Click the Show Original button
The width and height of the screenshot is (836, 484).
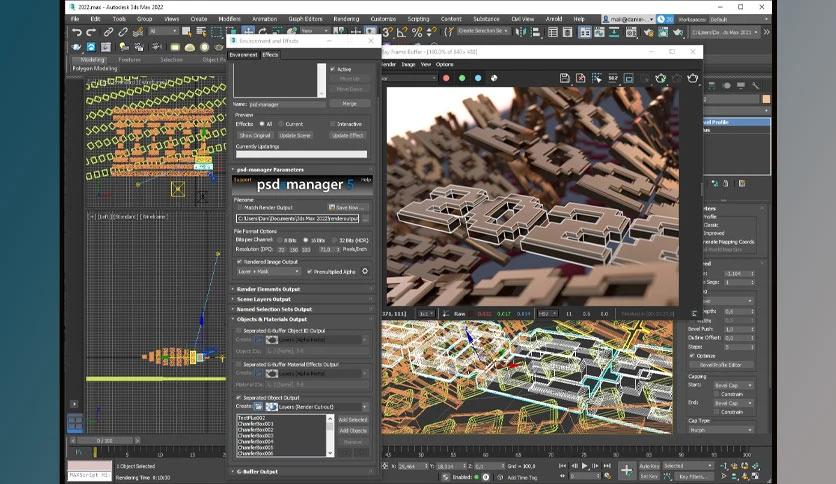(255, 135)
